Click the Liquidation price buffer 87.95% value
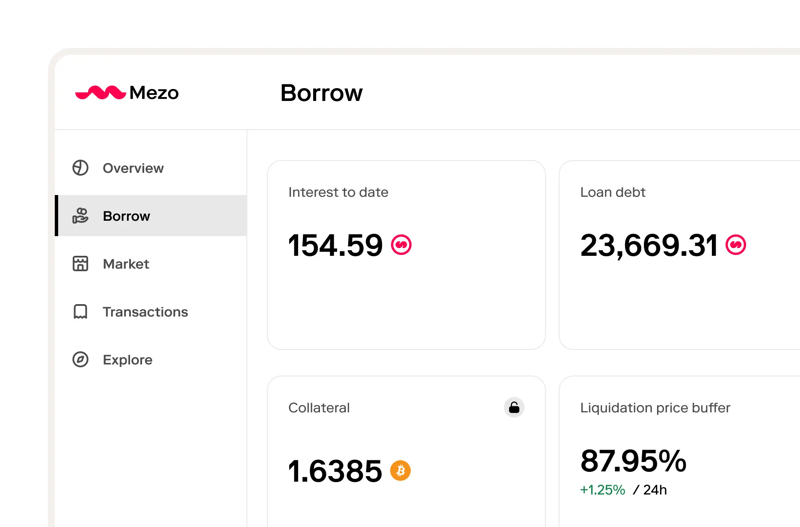 click(633, 461)
